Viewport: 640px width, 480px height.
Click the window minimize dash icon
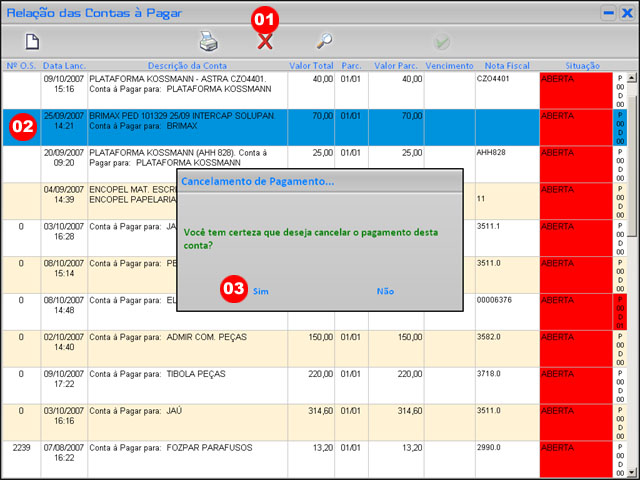(x=607, y=13)
